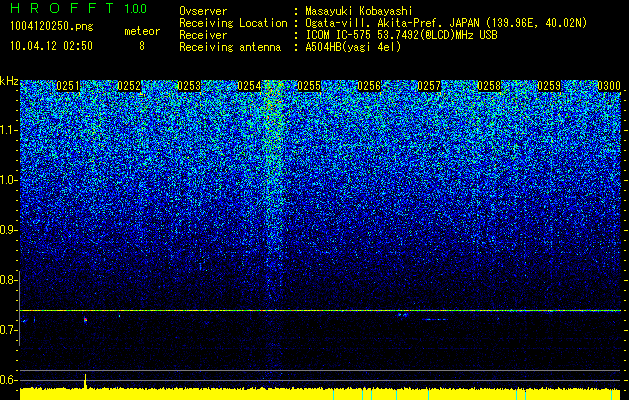The image size is (629, 400).
Task: Select the file name 1004120250.png
Action: (x=52, y=26)
